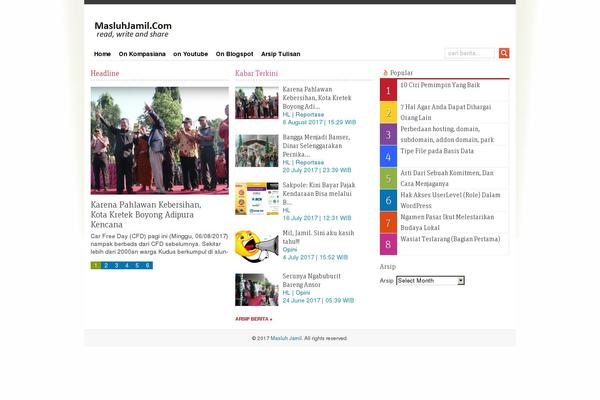This screenshot has height=400, width=600.
Task: Open popular post 10 Ciri Pemimpin Yang Baik
Action: [x=440, y=85]
